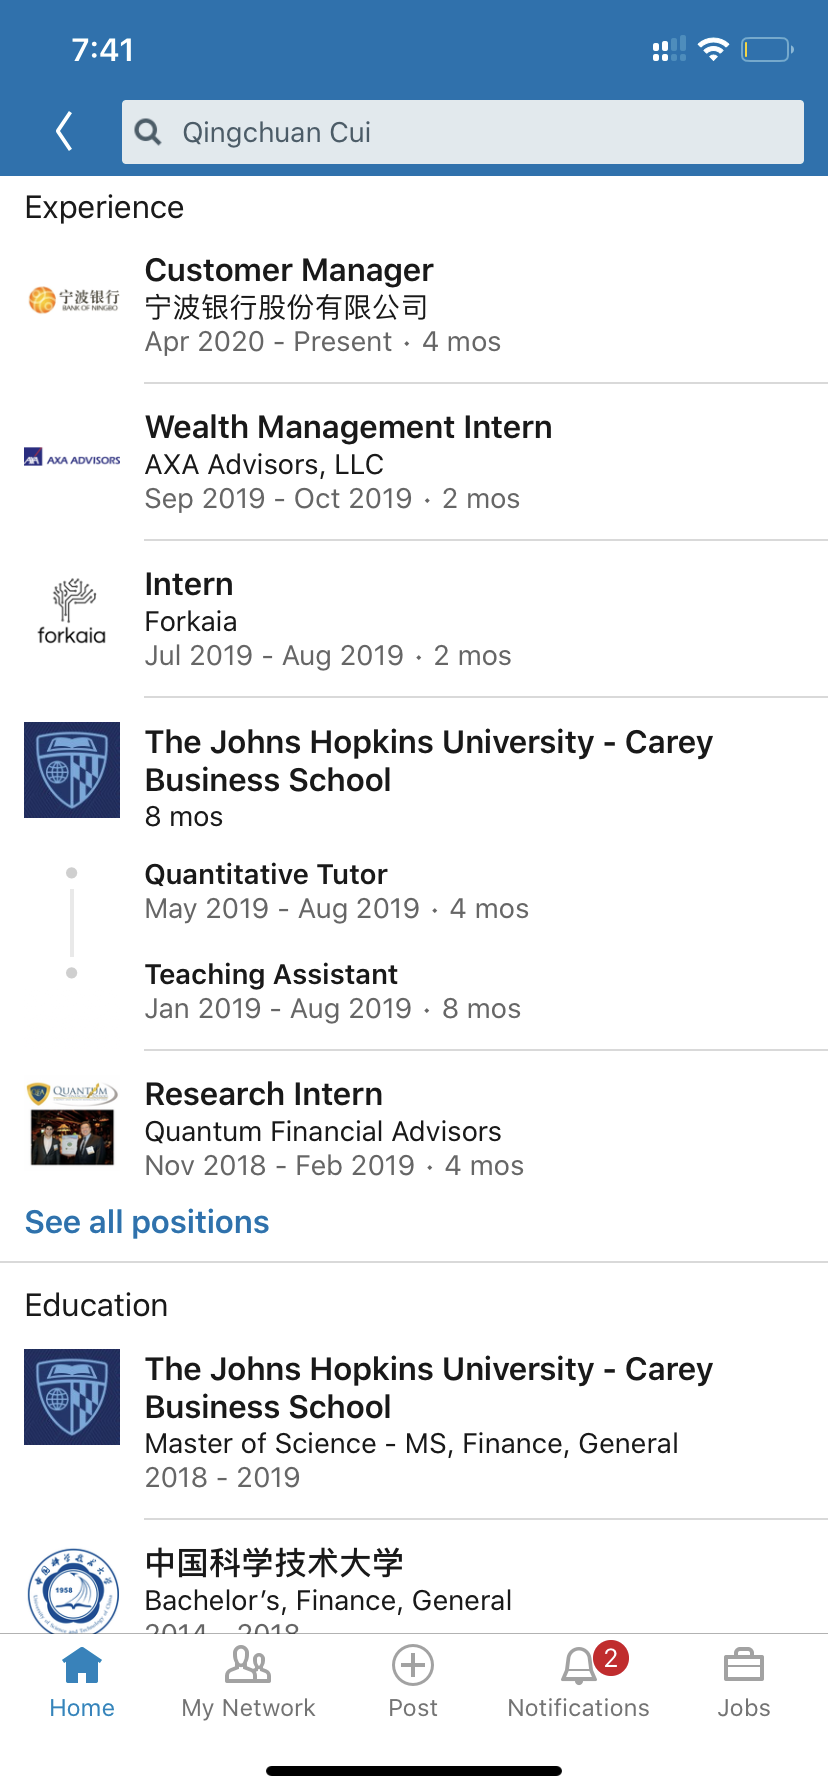This screenshot has height=1792, width=828.
Task: Create a new Post
Action: pyautogui.click(x=413, y=1682)
